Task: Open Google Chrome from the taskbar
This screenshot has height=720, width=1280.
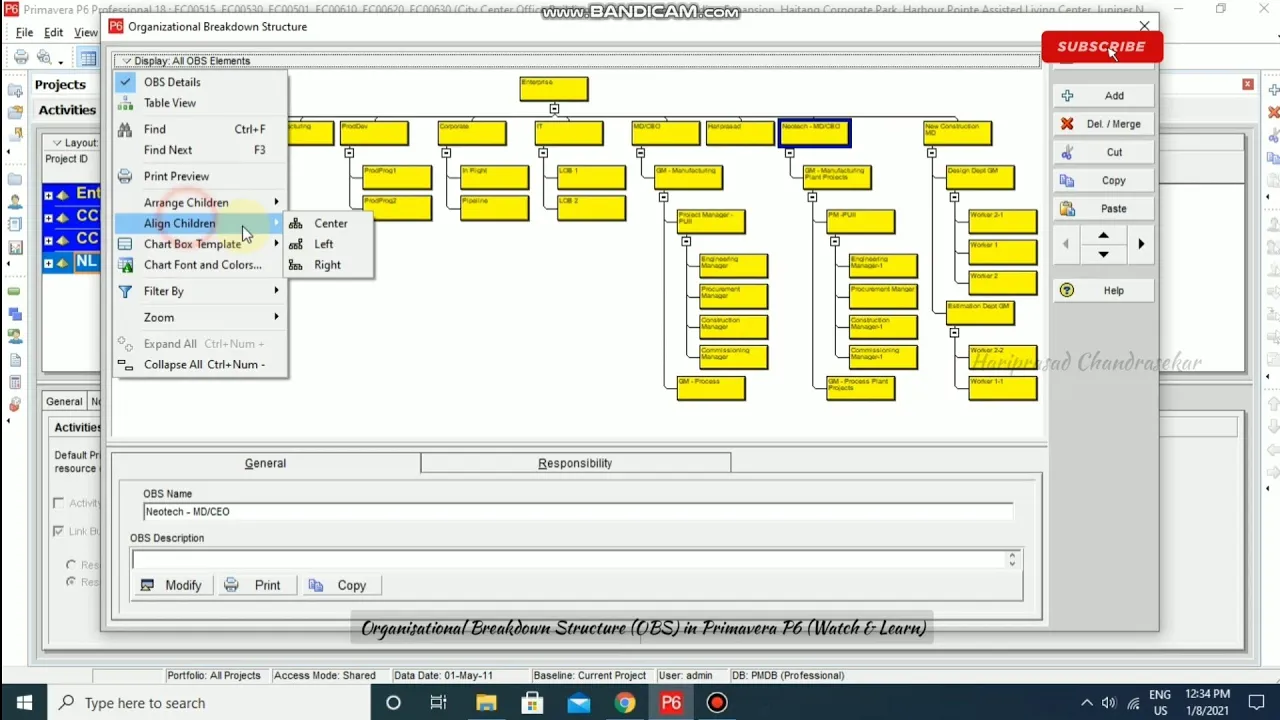Action: pos(624,703)
